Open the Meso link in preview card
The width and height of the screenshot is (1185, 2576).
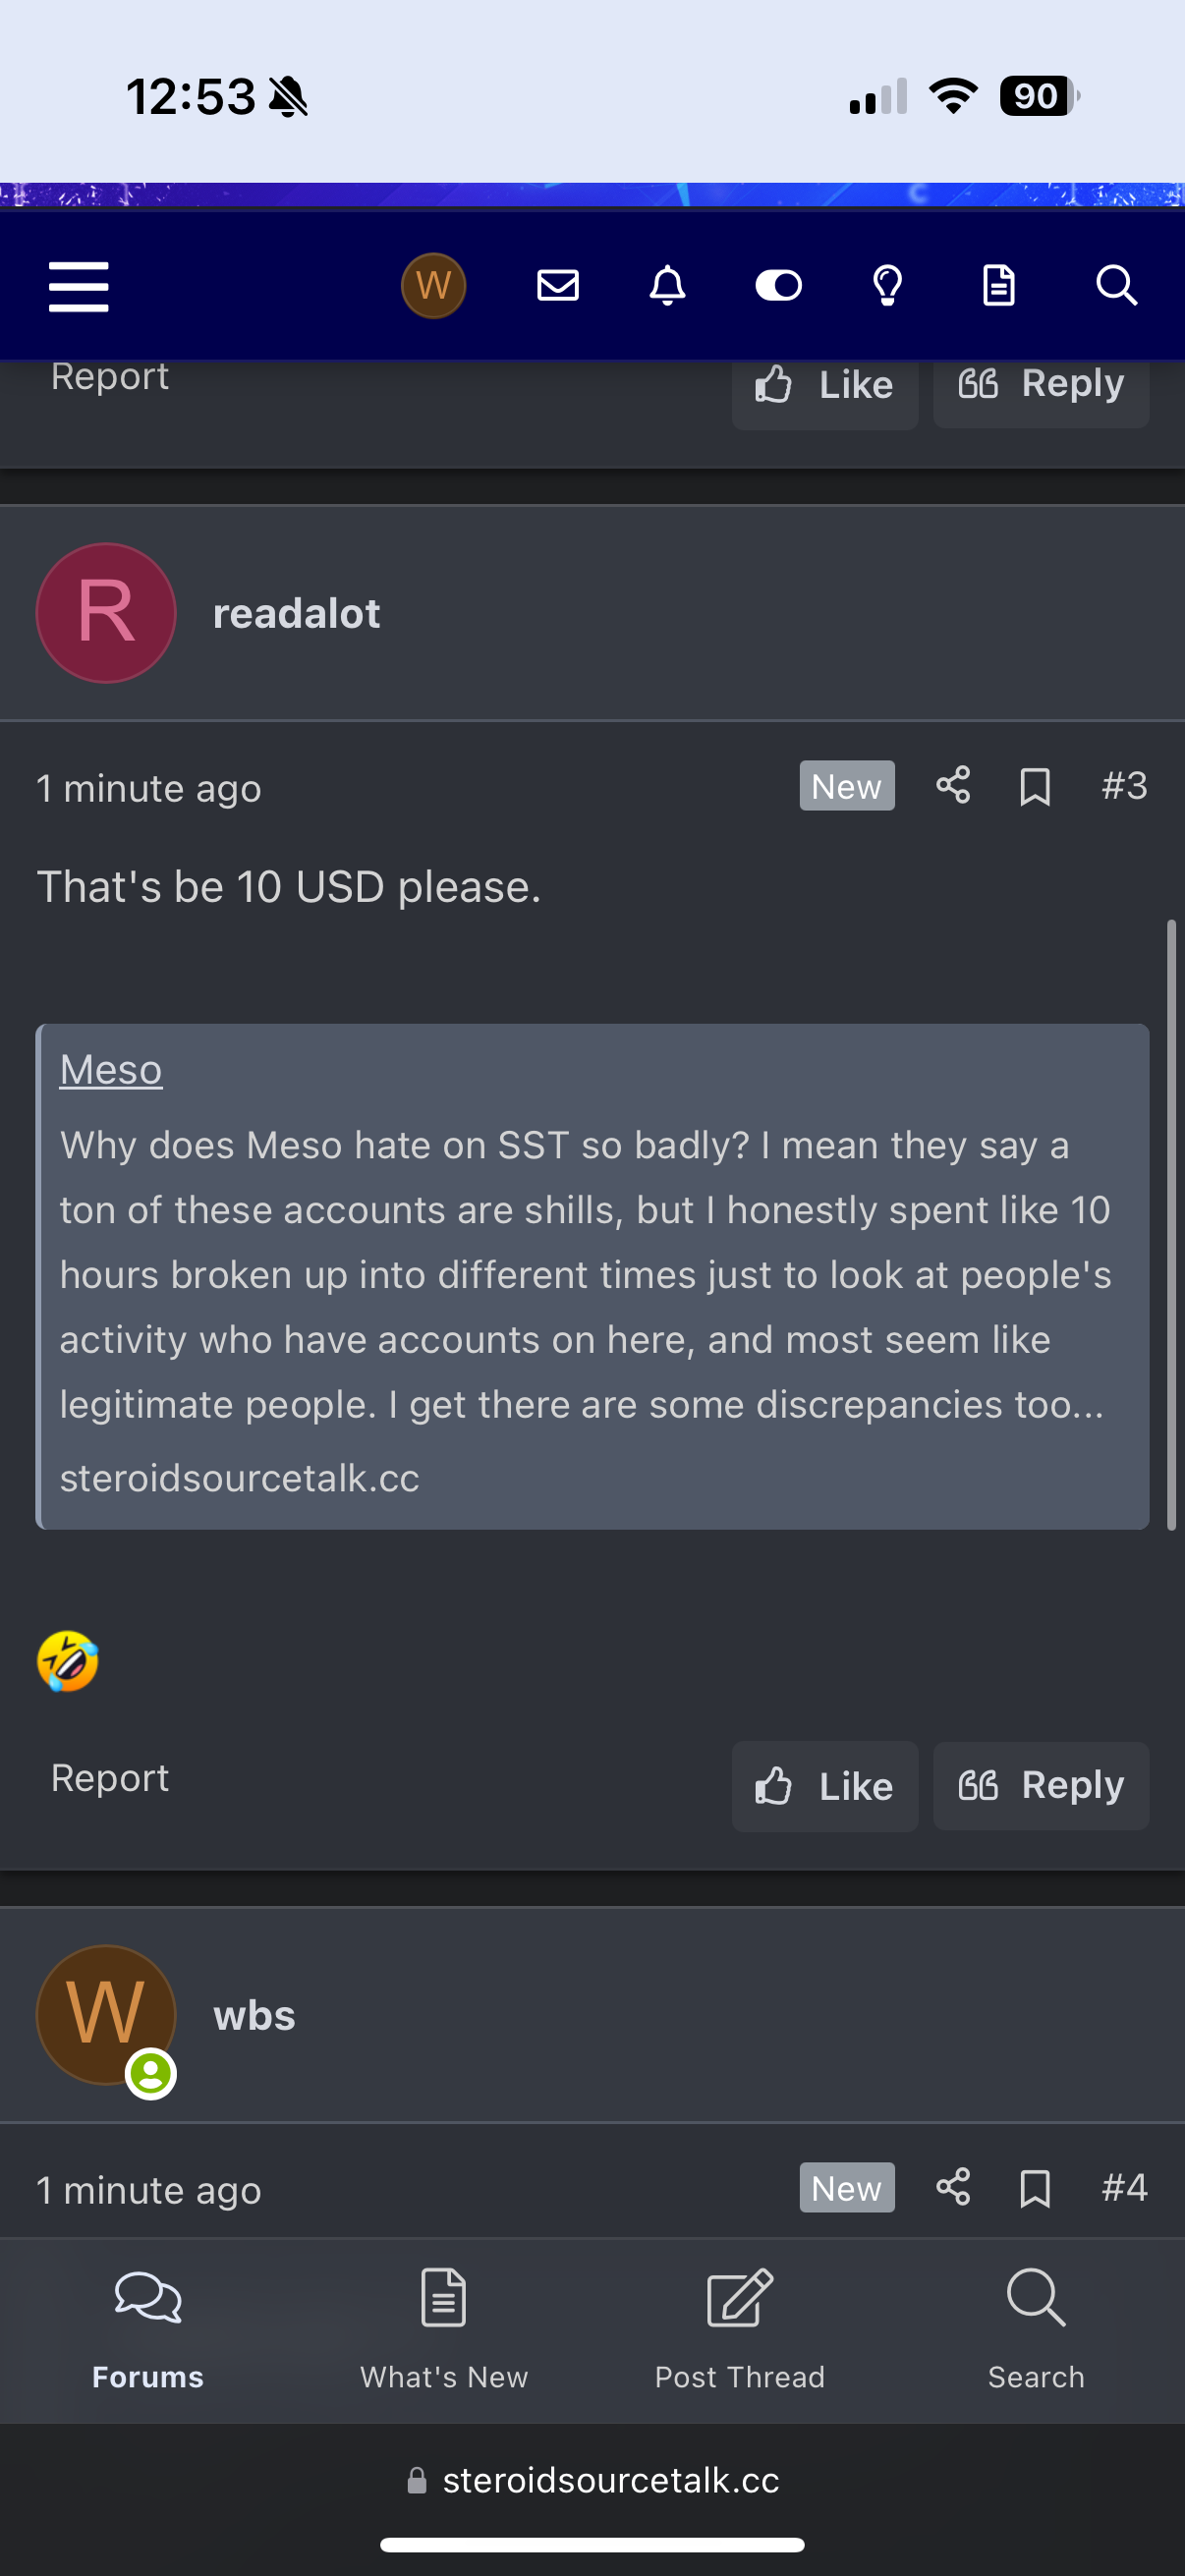pyautogui.click(x=111, y=1070)
